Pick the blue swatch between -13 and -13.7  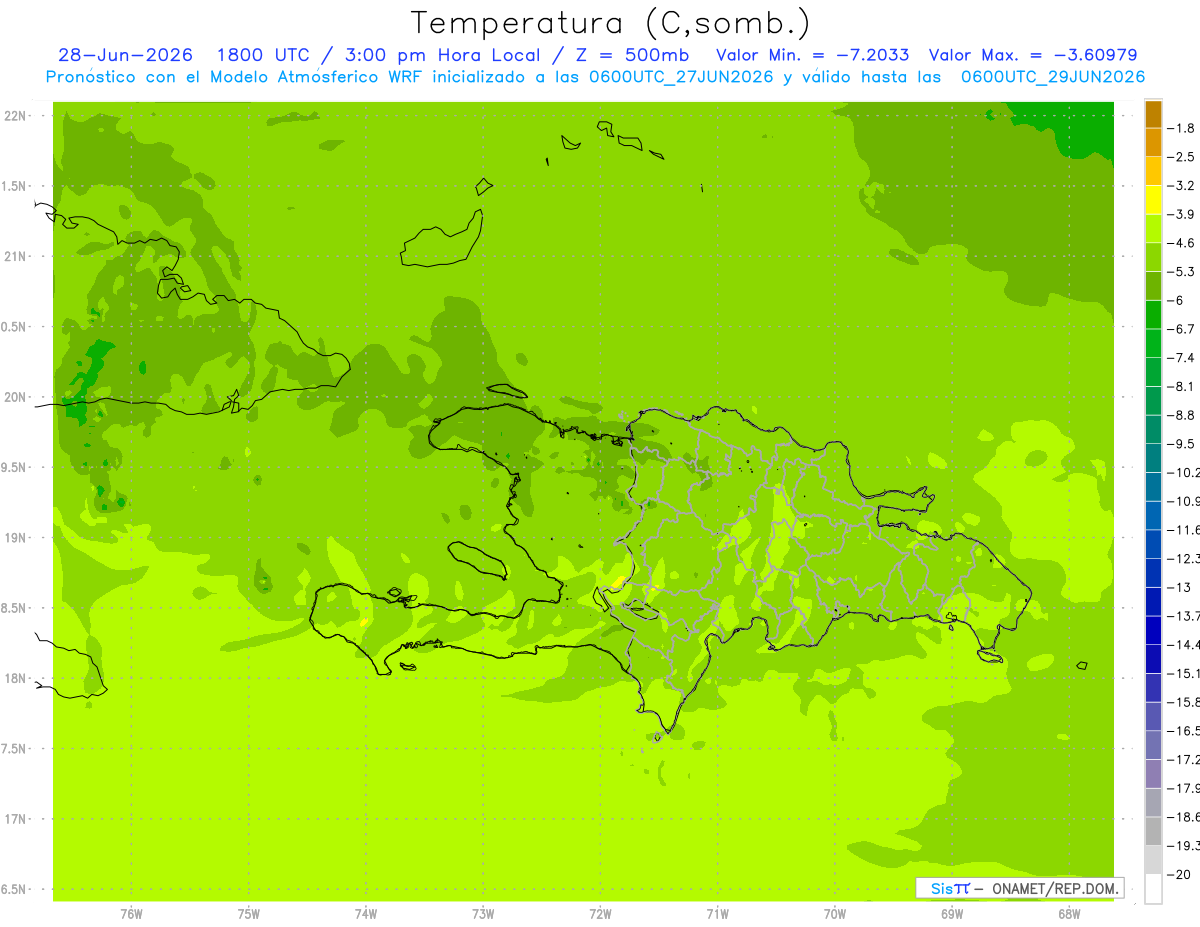pos(1153,601)
